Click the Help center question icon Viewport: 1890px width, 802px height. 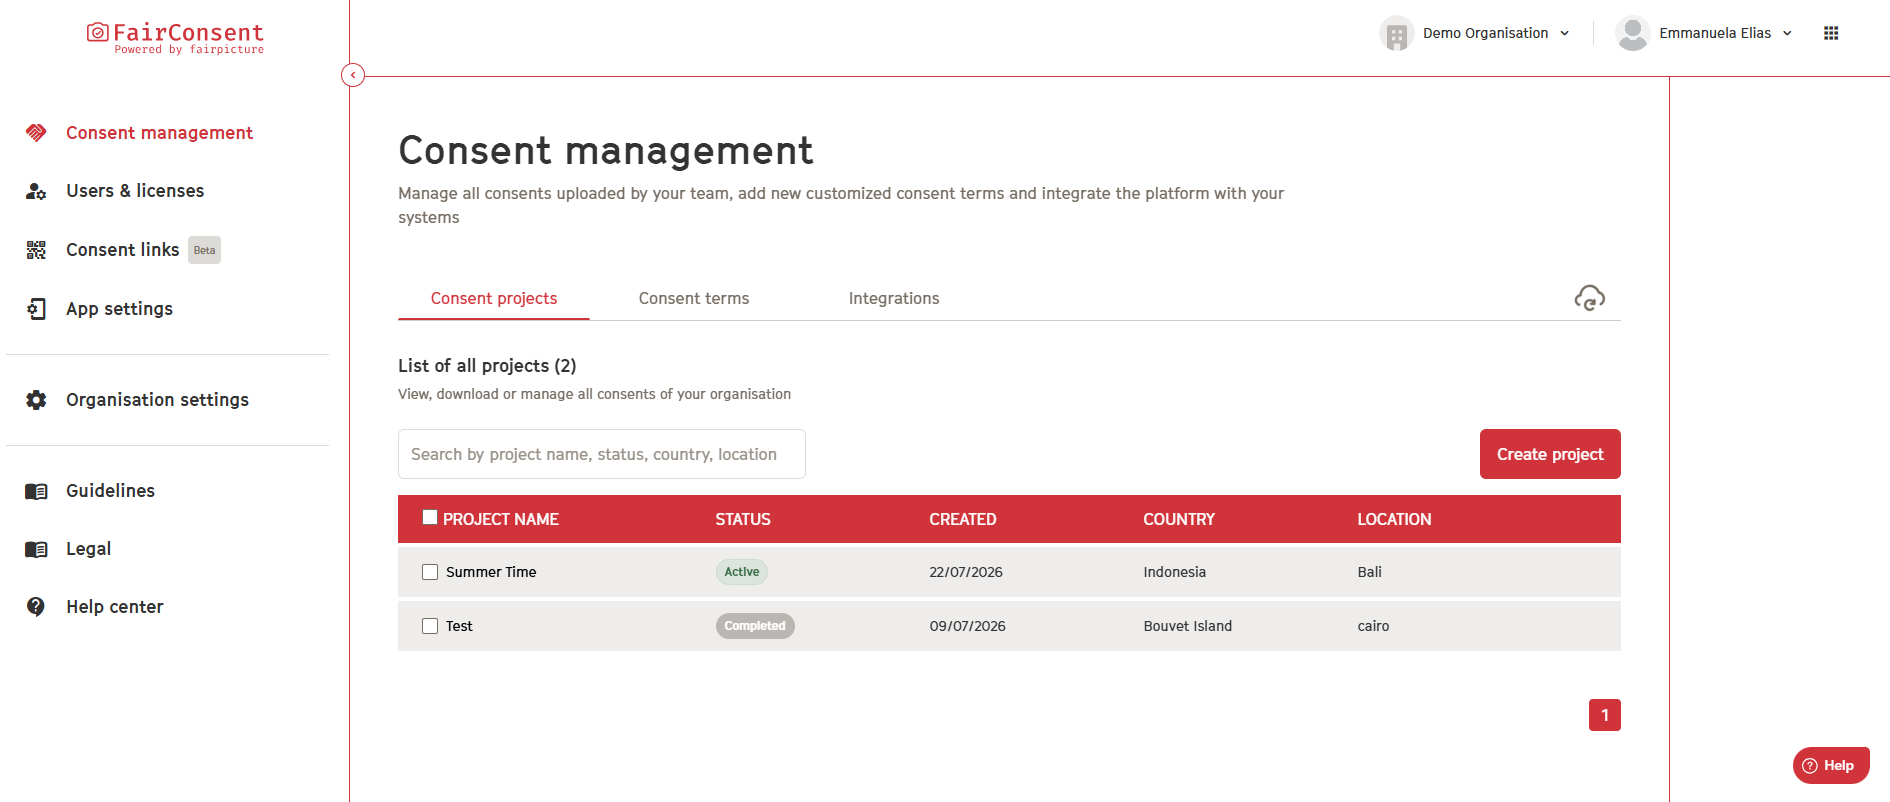(x=36, y=607)
